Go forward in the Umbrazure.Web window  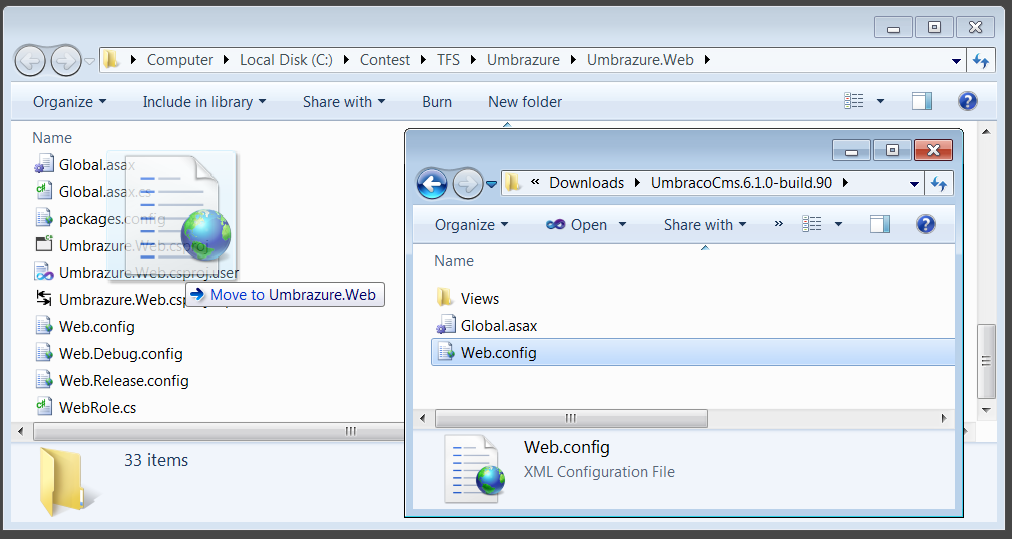[66, 61]
